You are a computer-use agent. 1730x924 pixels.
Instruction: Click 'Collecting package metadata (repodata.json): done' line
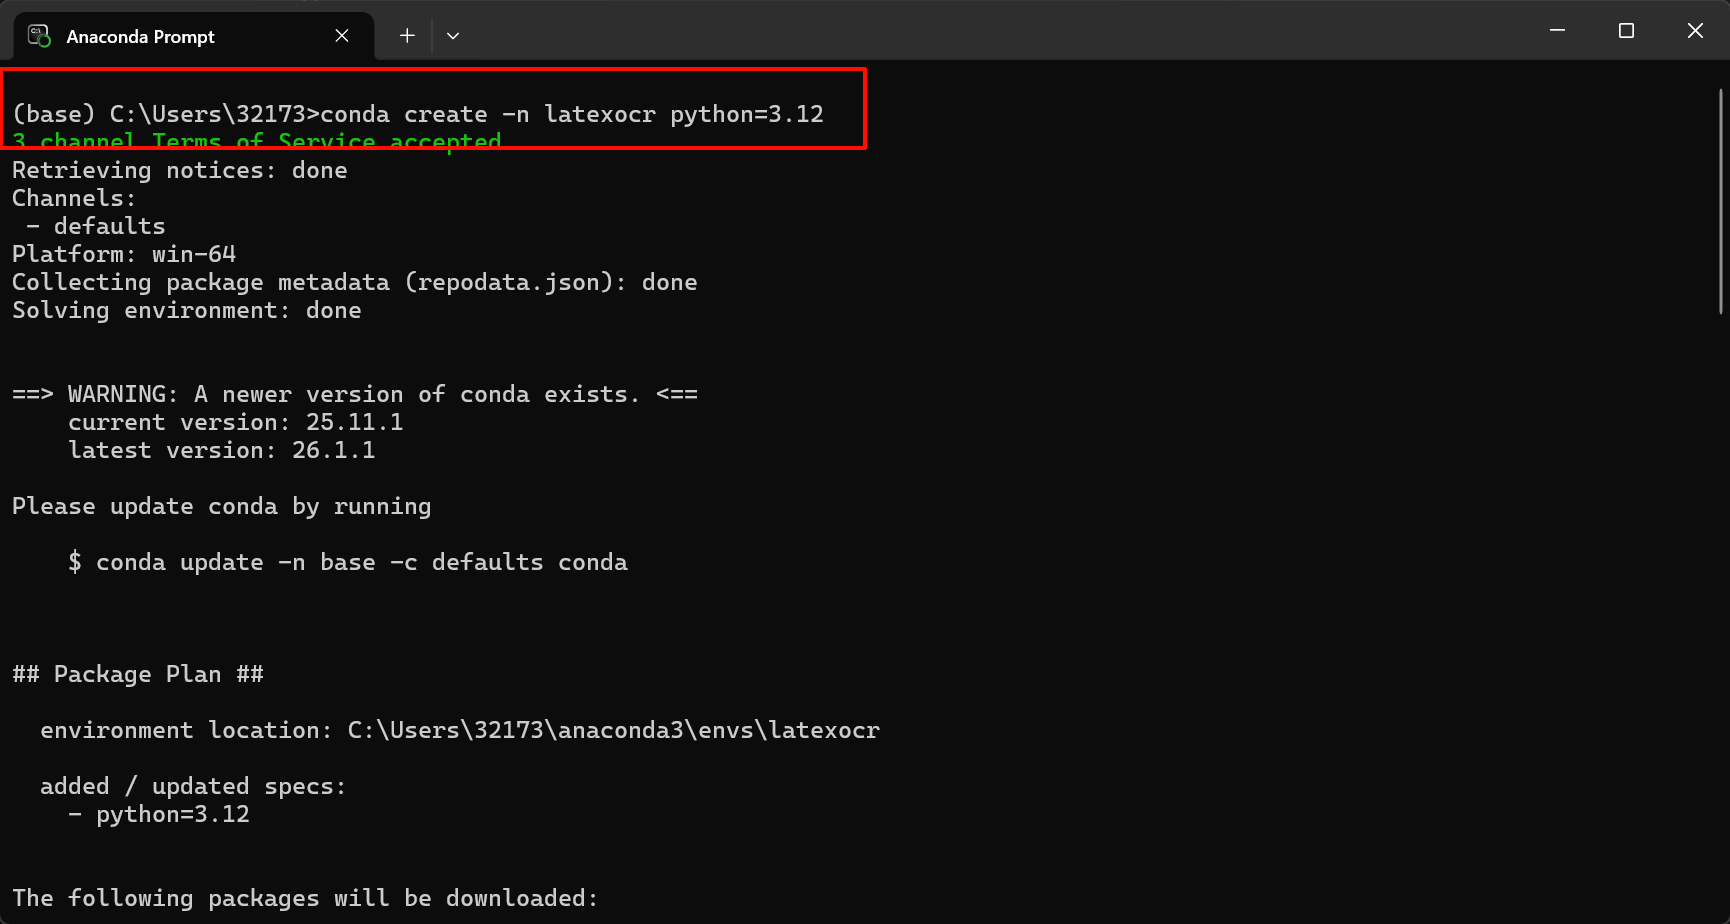click(355, 283)
